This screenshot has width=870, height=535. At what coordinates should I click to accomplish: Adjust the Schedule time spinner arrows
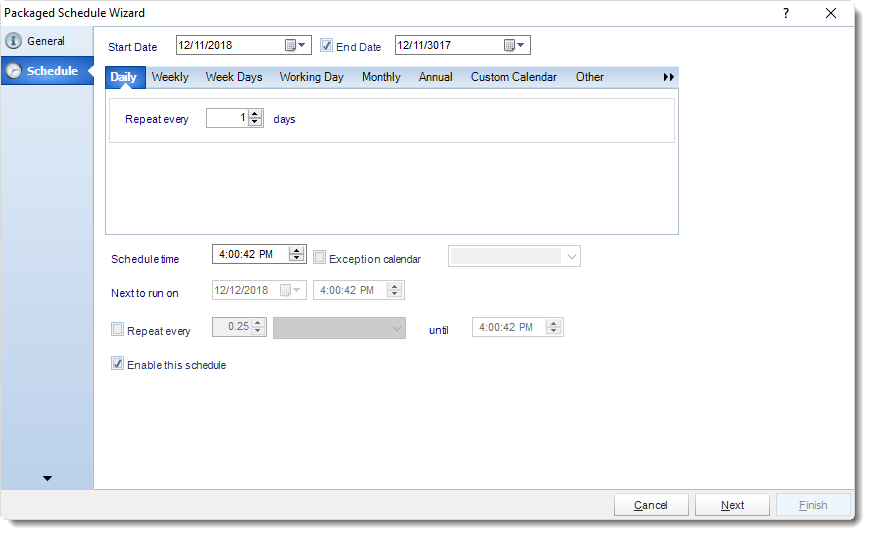point(297,254)
